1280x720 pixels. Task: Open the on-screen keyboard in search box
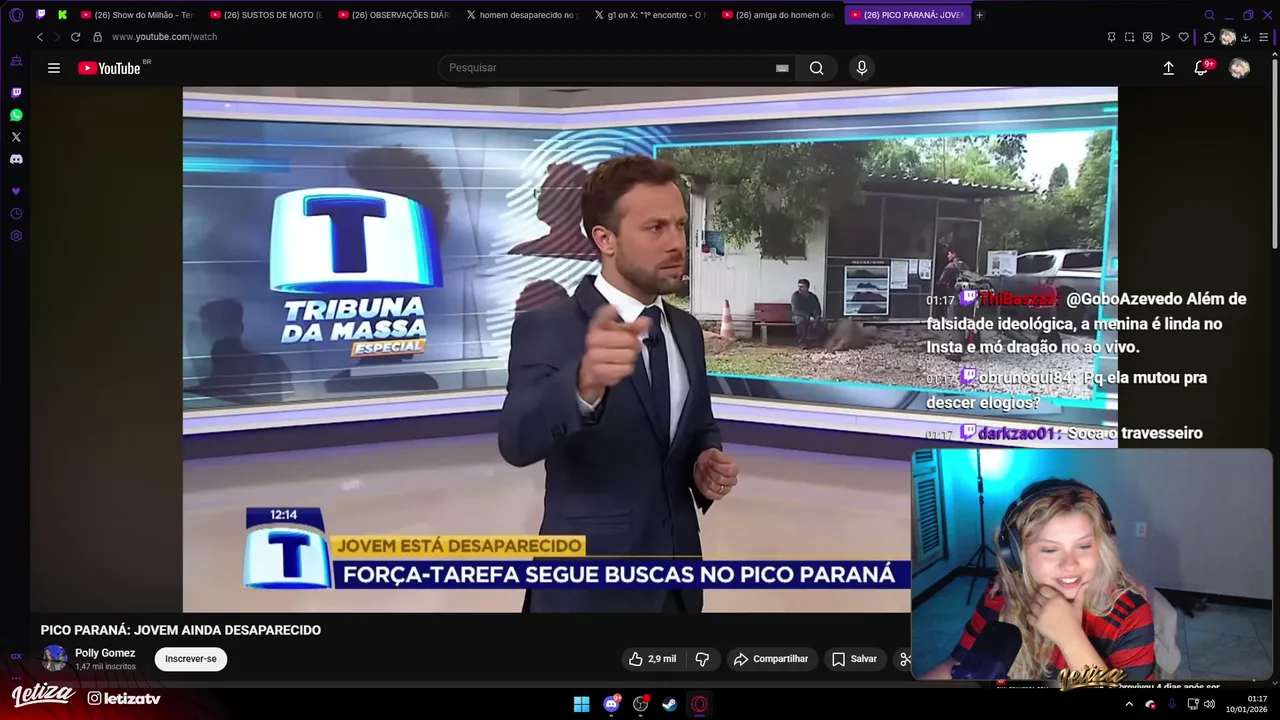[x=782, y=68]
